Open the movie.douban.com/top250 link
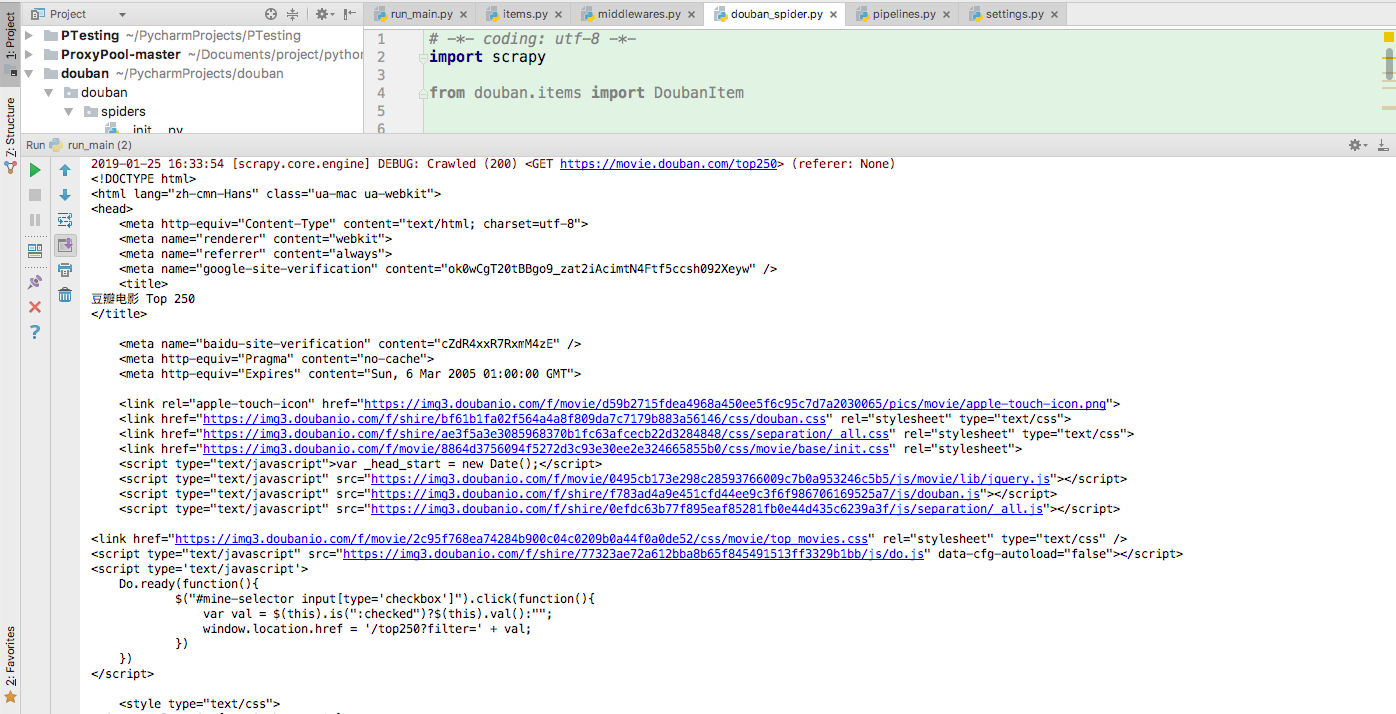Image resolution: width=1396 pixels, height=714 pixels. pos(668,164)
